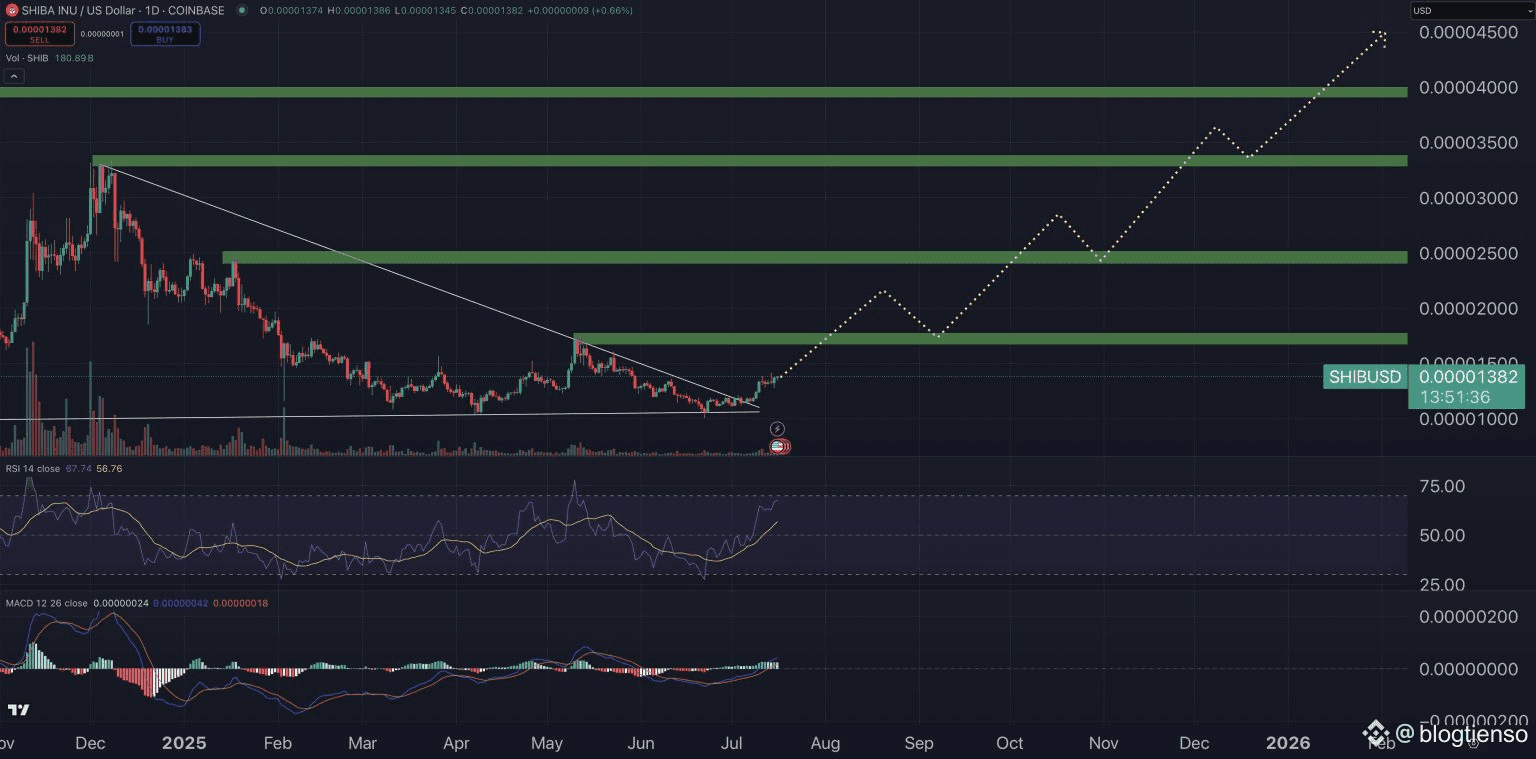Image resolution: width=1536 pixels, height=759 pixels.
Task: Select the green zone near 0.00004000
Action: pos(703,91)
